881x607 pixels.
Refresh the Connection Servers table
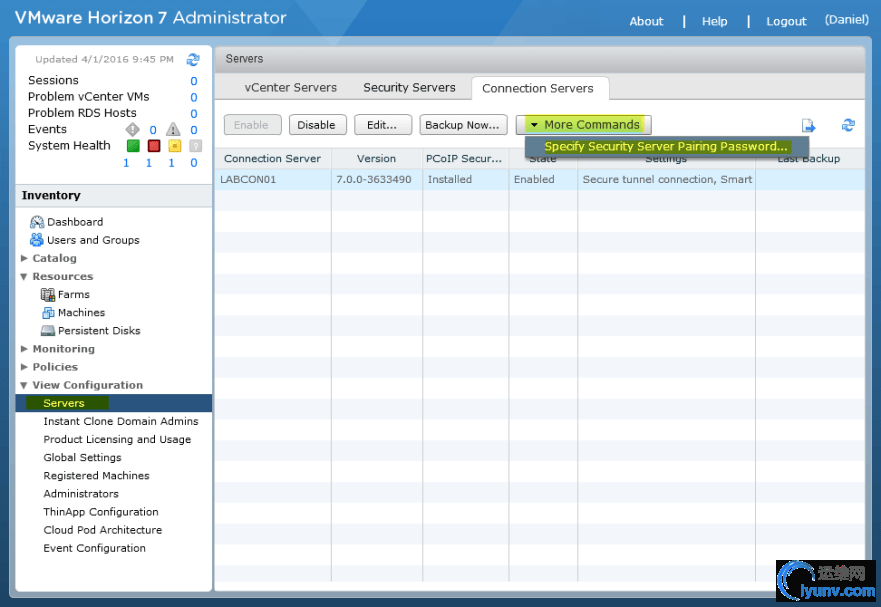848,125
